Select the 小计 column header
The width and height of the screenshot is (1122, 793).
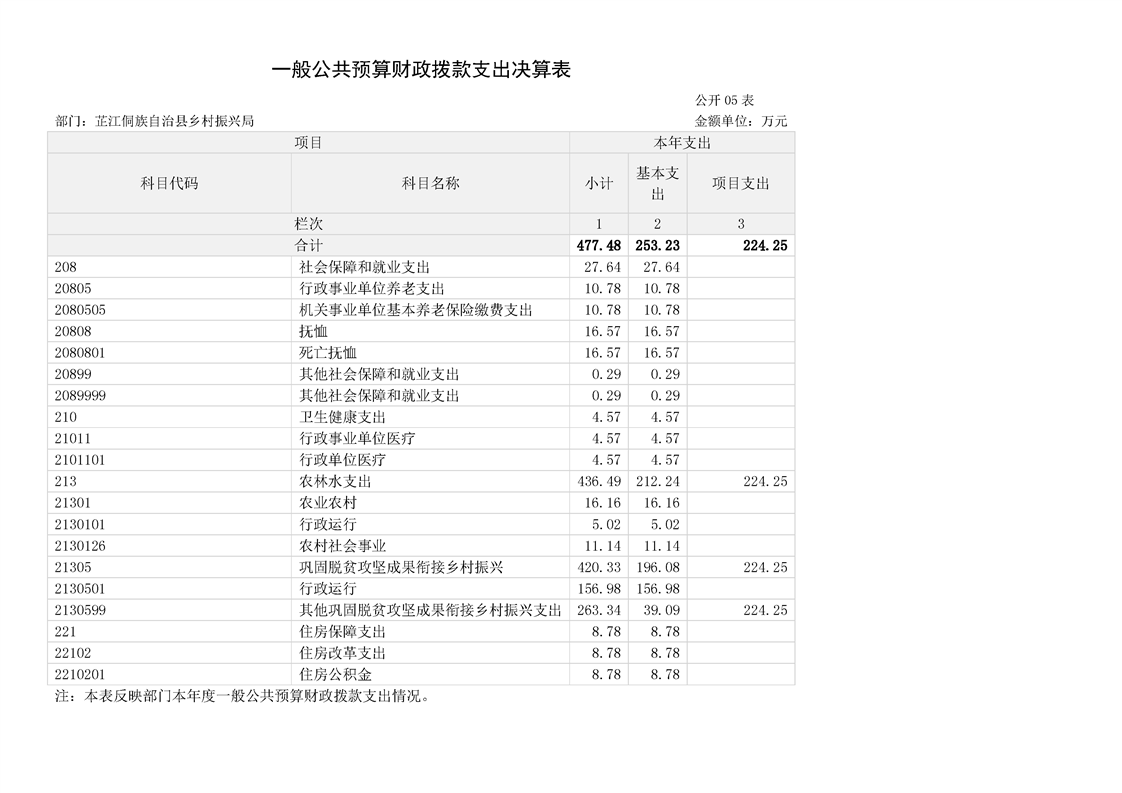pos(599,183)
